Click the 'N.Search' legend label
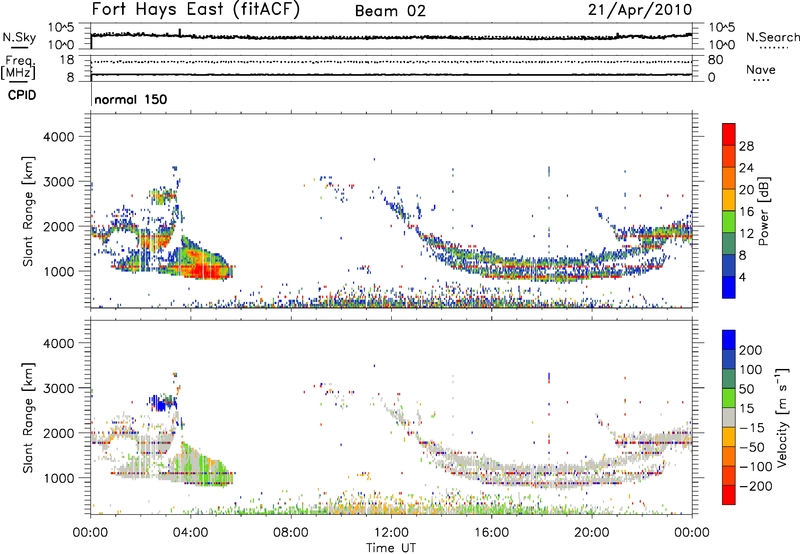 tap(773, 37)
